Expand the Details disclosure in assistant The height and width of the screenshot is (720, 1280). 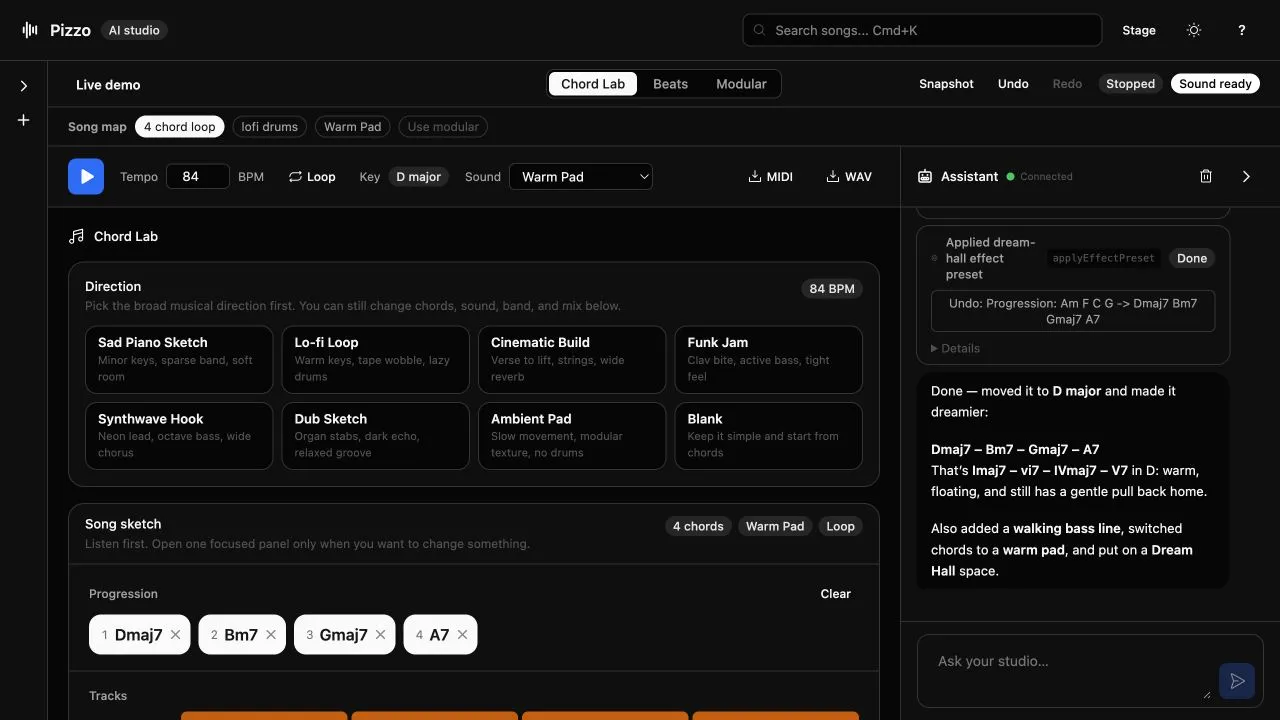click(x=955, y=348)
